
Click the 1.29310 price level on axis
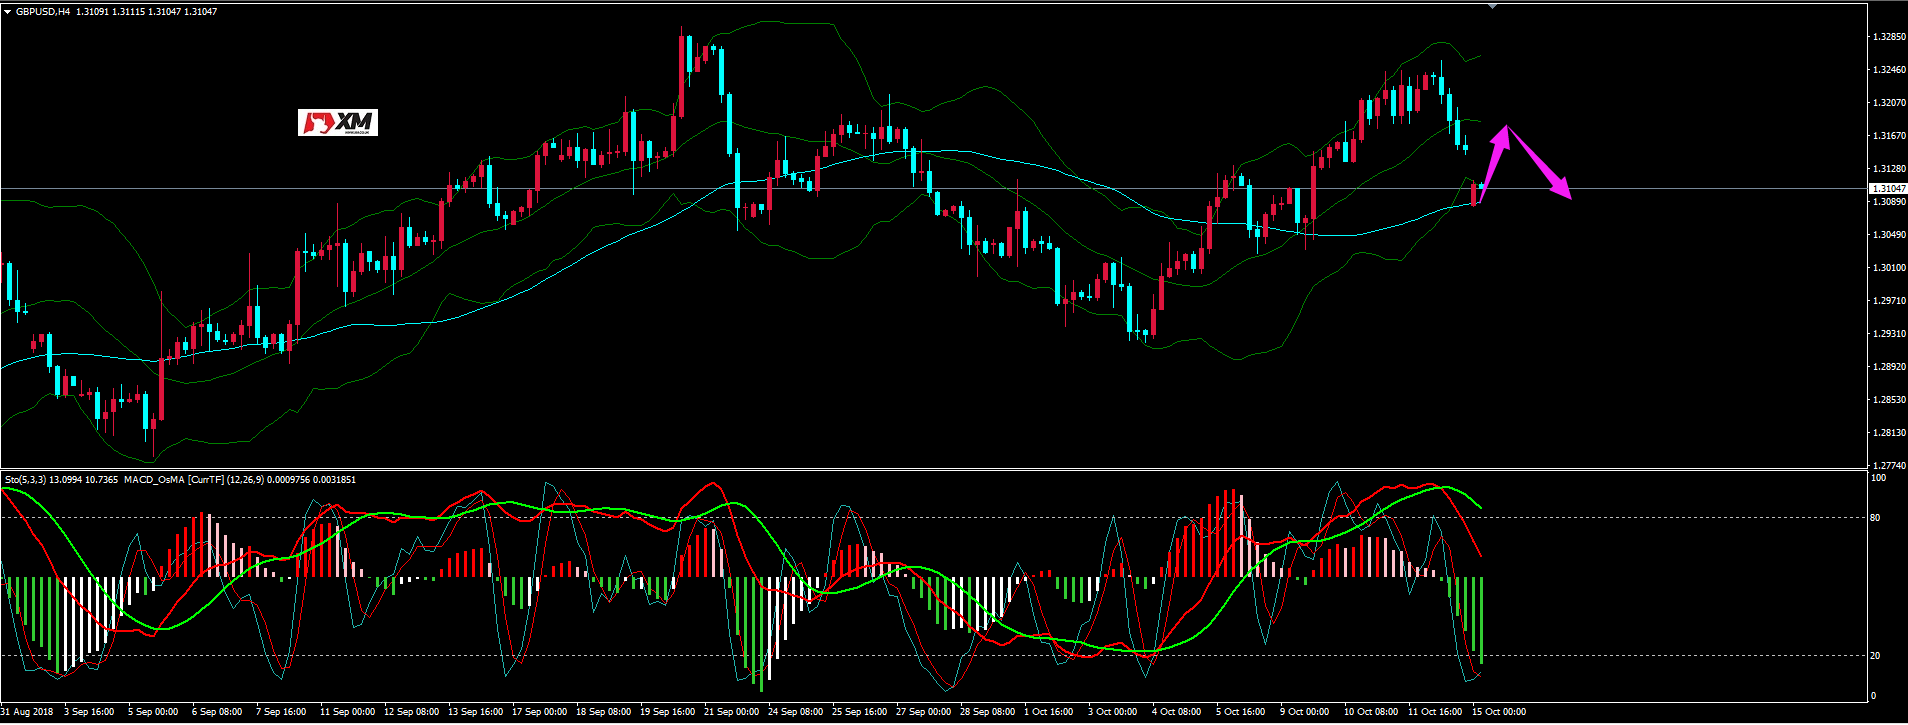pos(1888,334)
